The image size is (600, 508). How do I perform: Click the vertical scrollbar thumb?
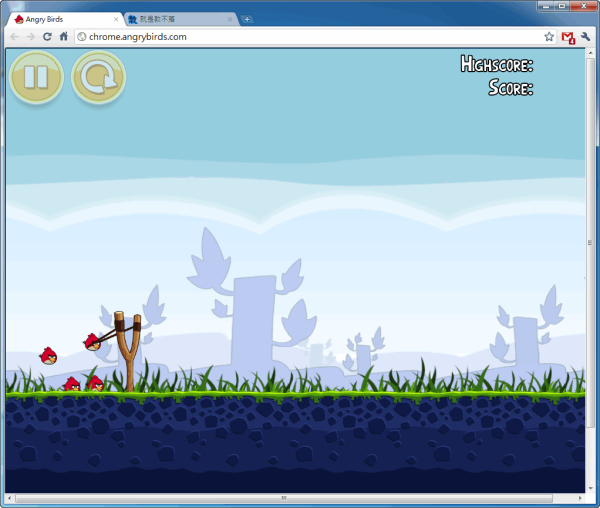pos(590,243)
